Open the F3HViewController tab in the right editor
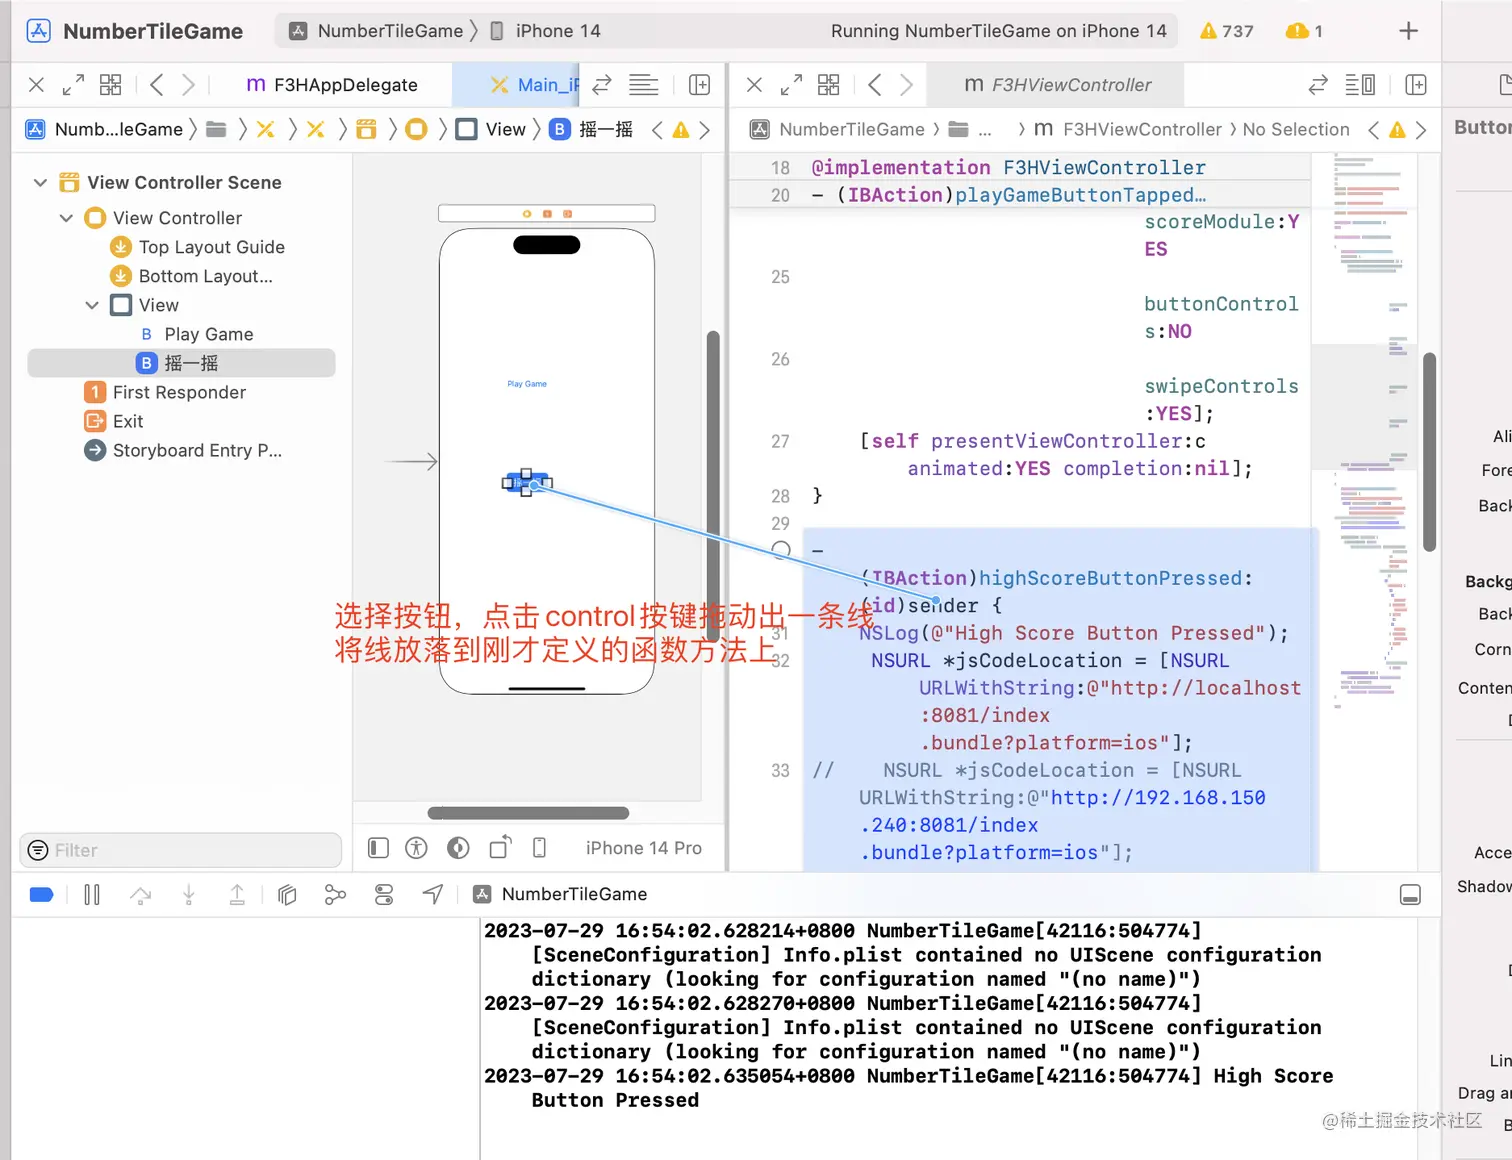 pyautogui.click(x=1057, y=85)
